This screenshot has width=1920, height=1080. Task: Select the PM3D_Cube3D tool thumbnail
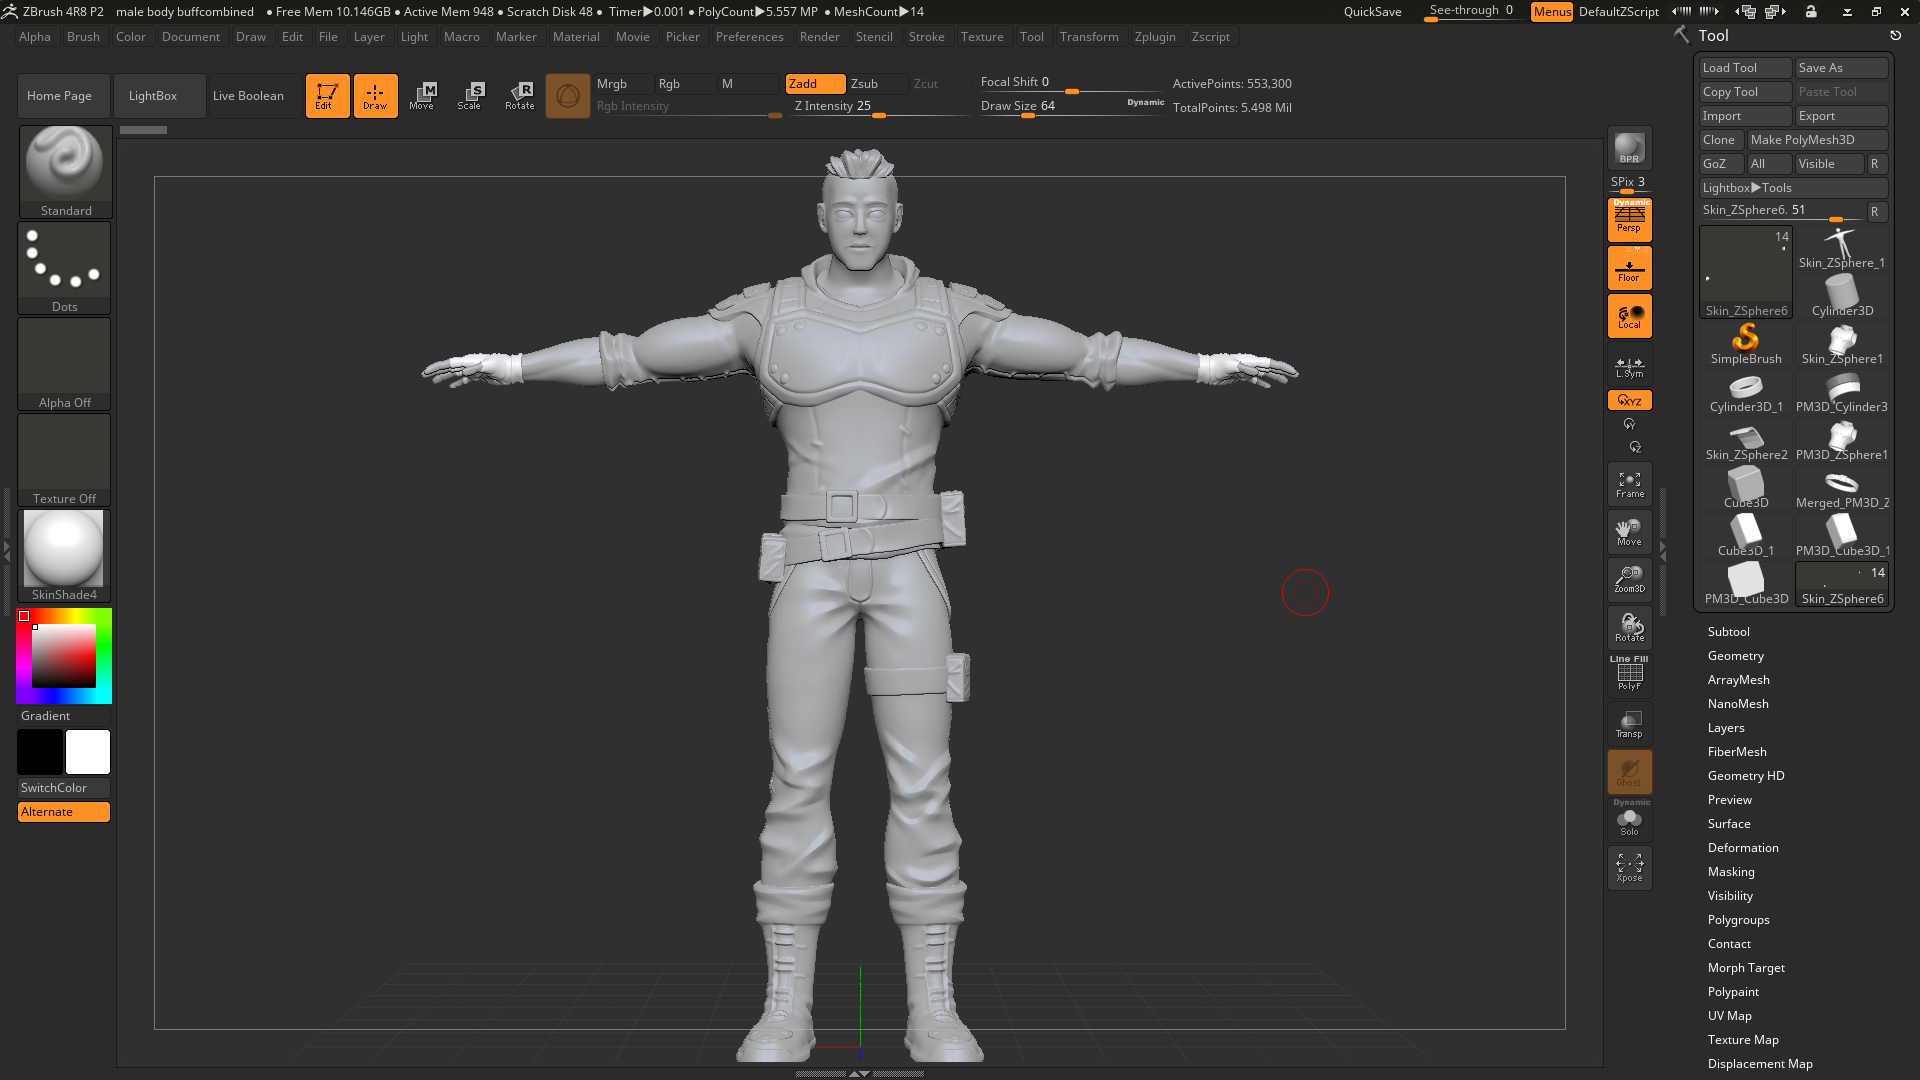[1746, 585]
